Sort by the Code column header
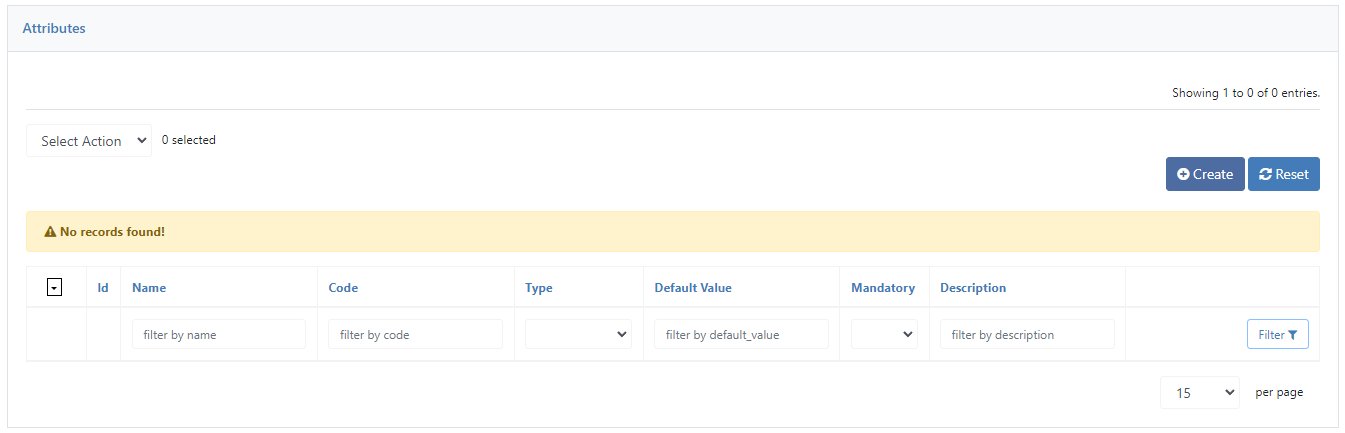 click(343, 288)
